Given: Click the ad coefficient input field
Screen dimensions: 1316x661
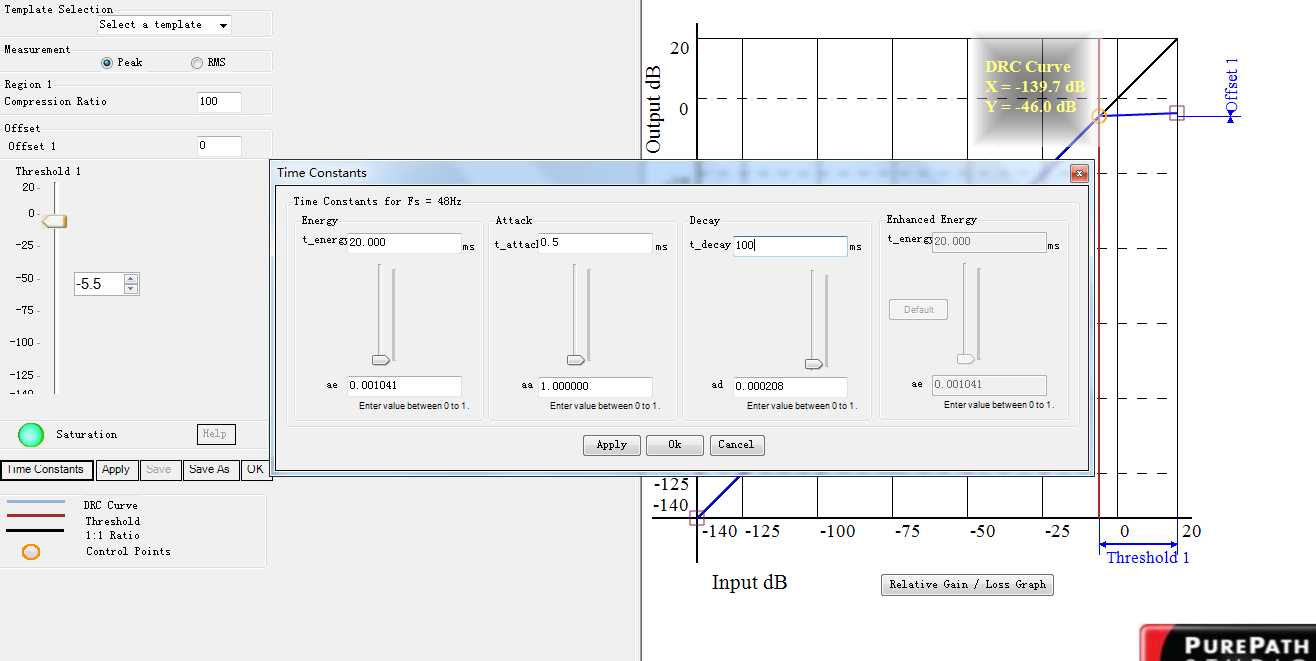Looking at the screenshot, I should point(790,387).
